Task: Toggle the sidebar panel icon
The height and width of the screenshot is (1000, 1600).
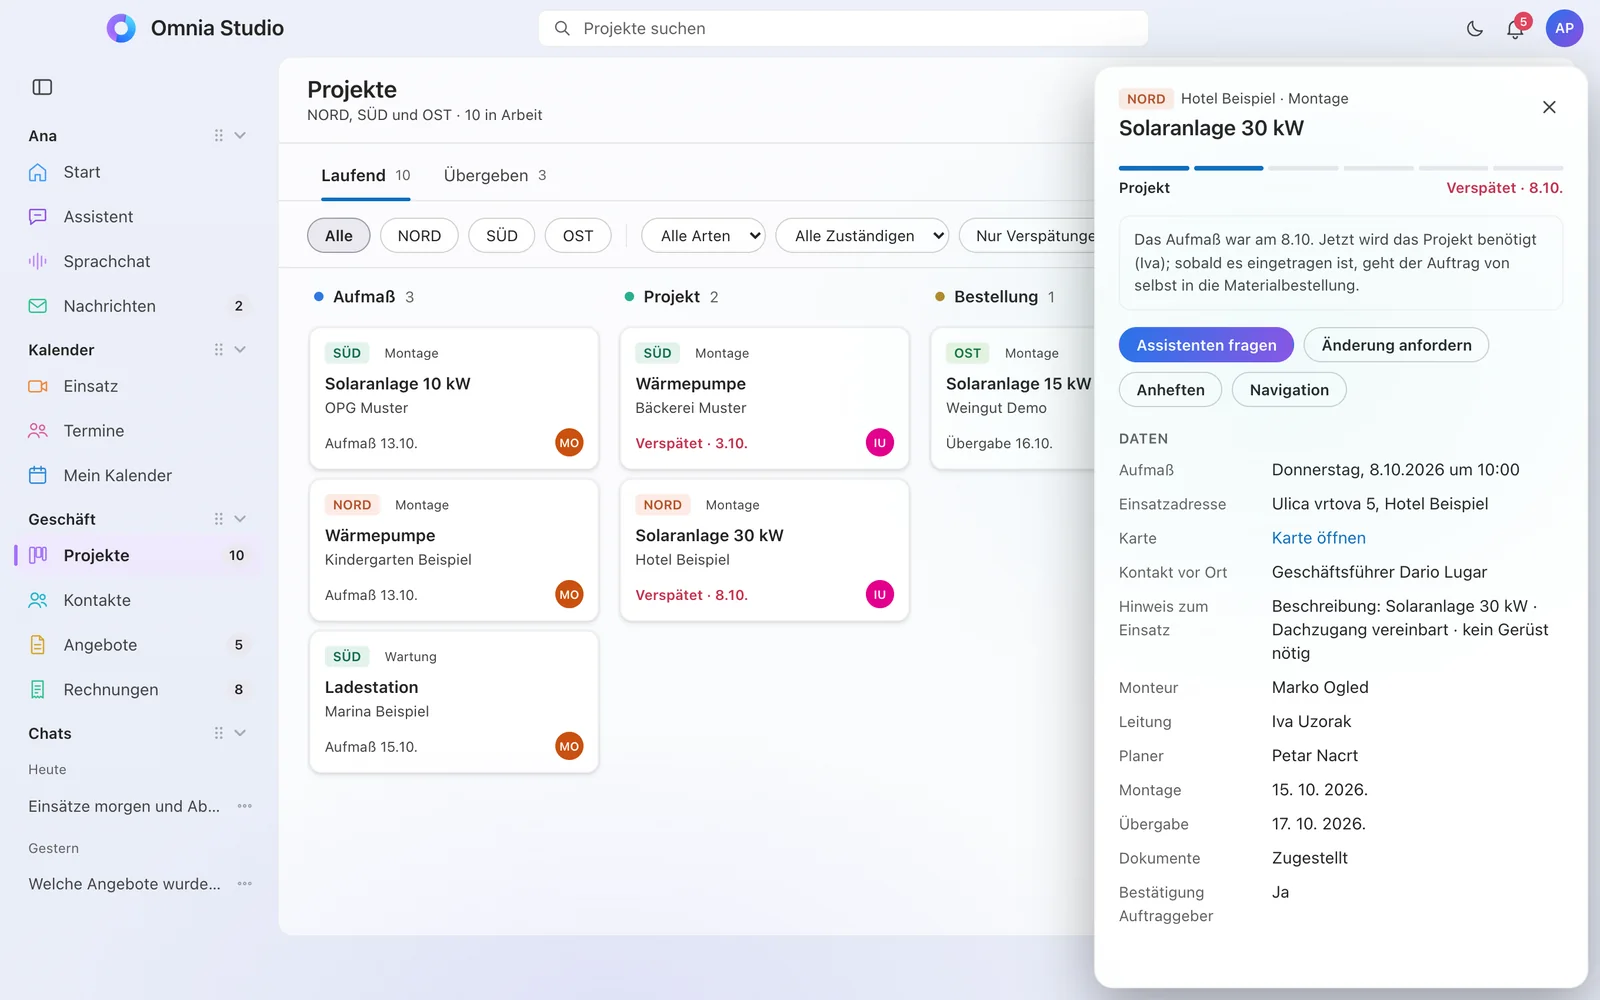Action: click(x=42, y=87)
